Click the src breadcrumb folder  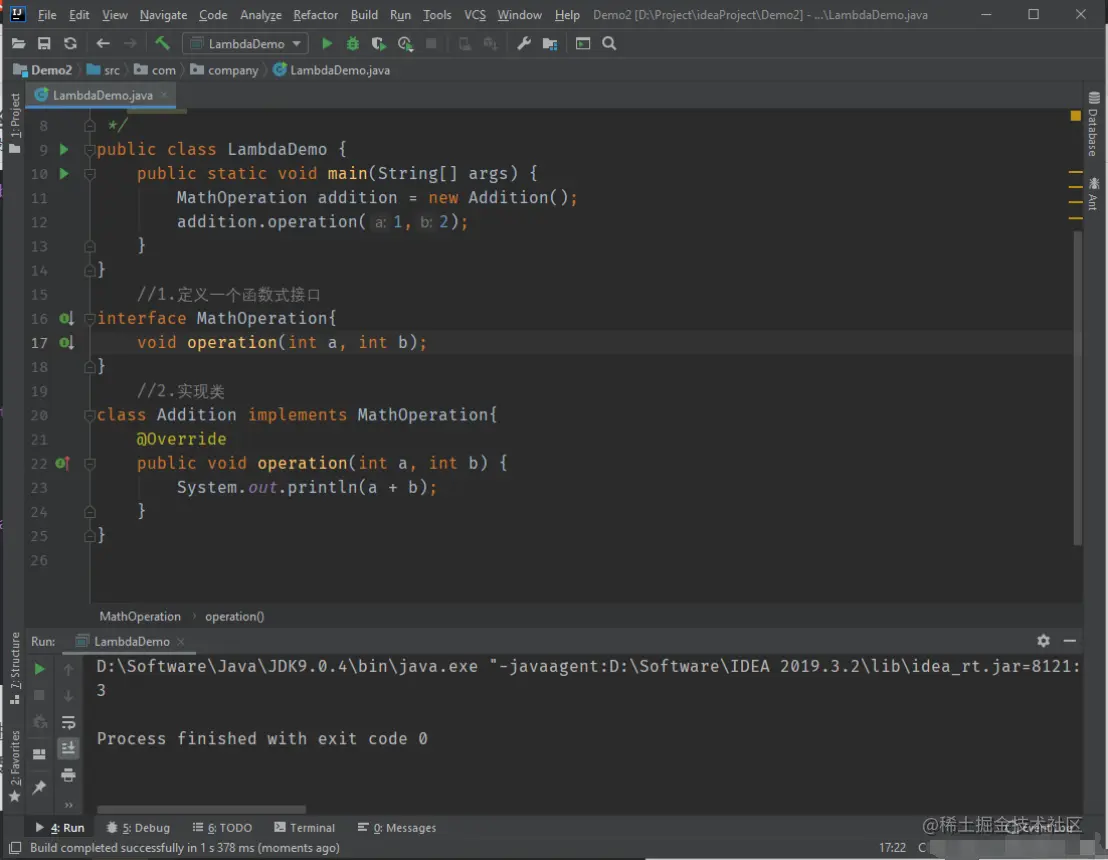click(x=103, y=70)
